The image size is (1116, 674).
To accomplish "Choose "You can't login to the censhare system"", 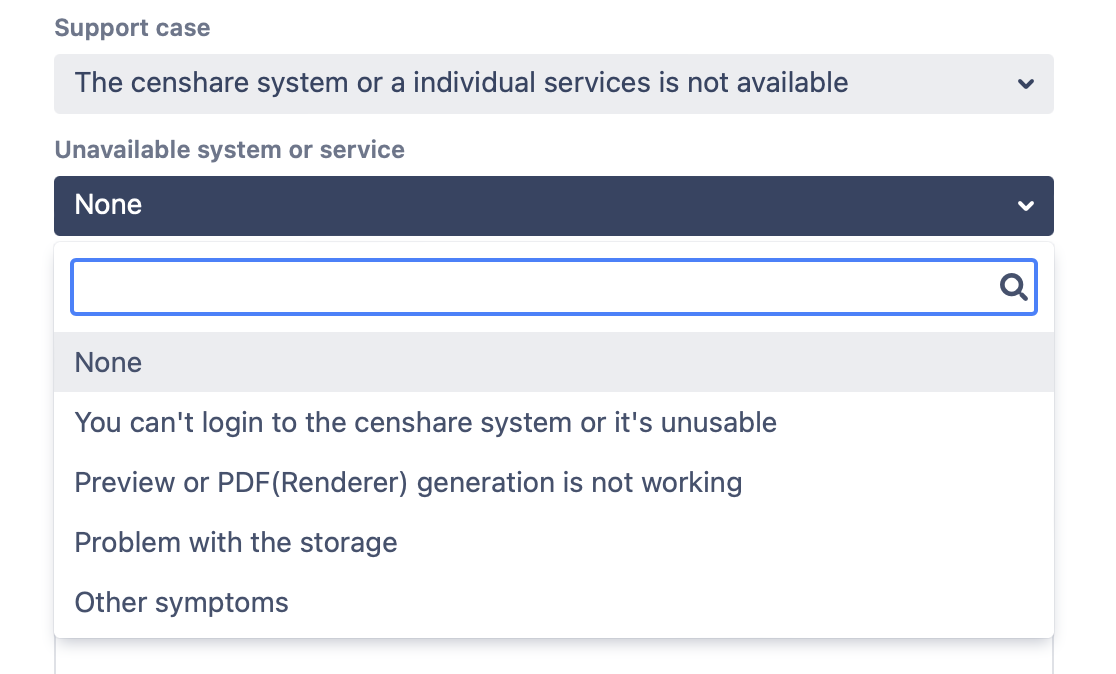I will pos(425,422).
